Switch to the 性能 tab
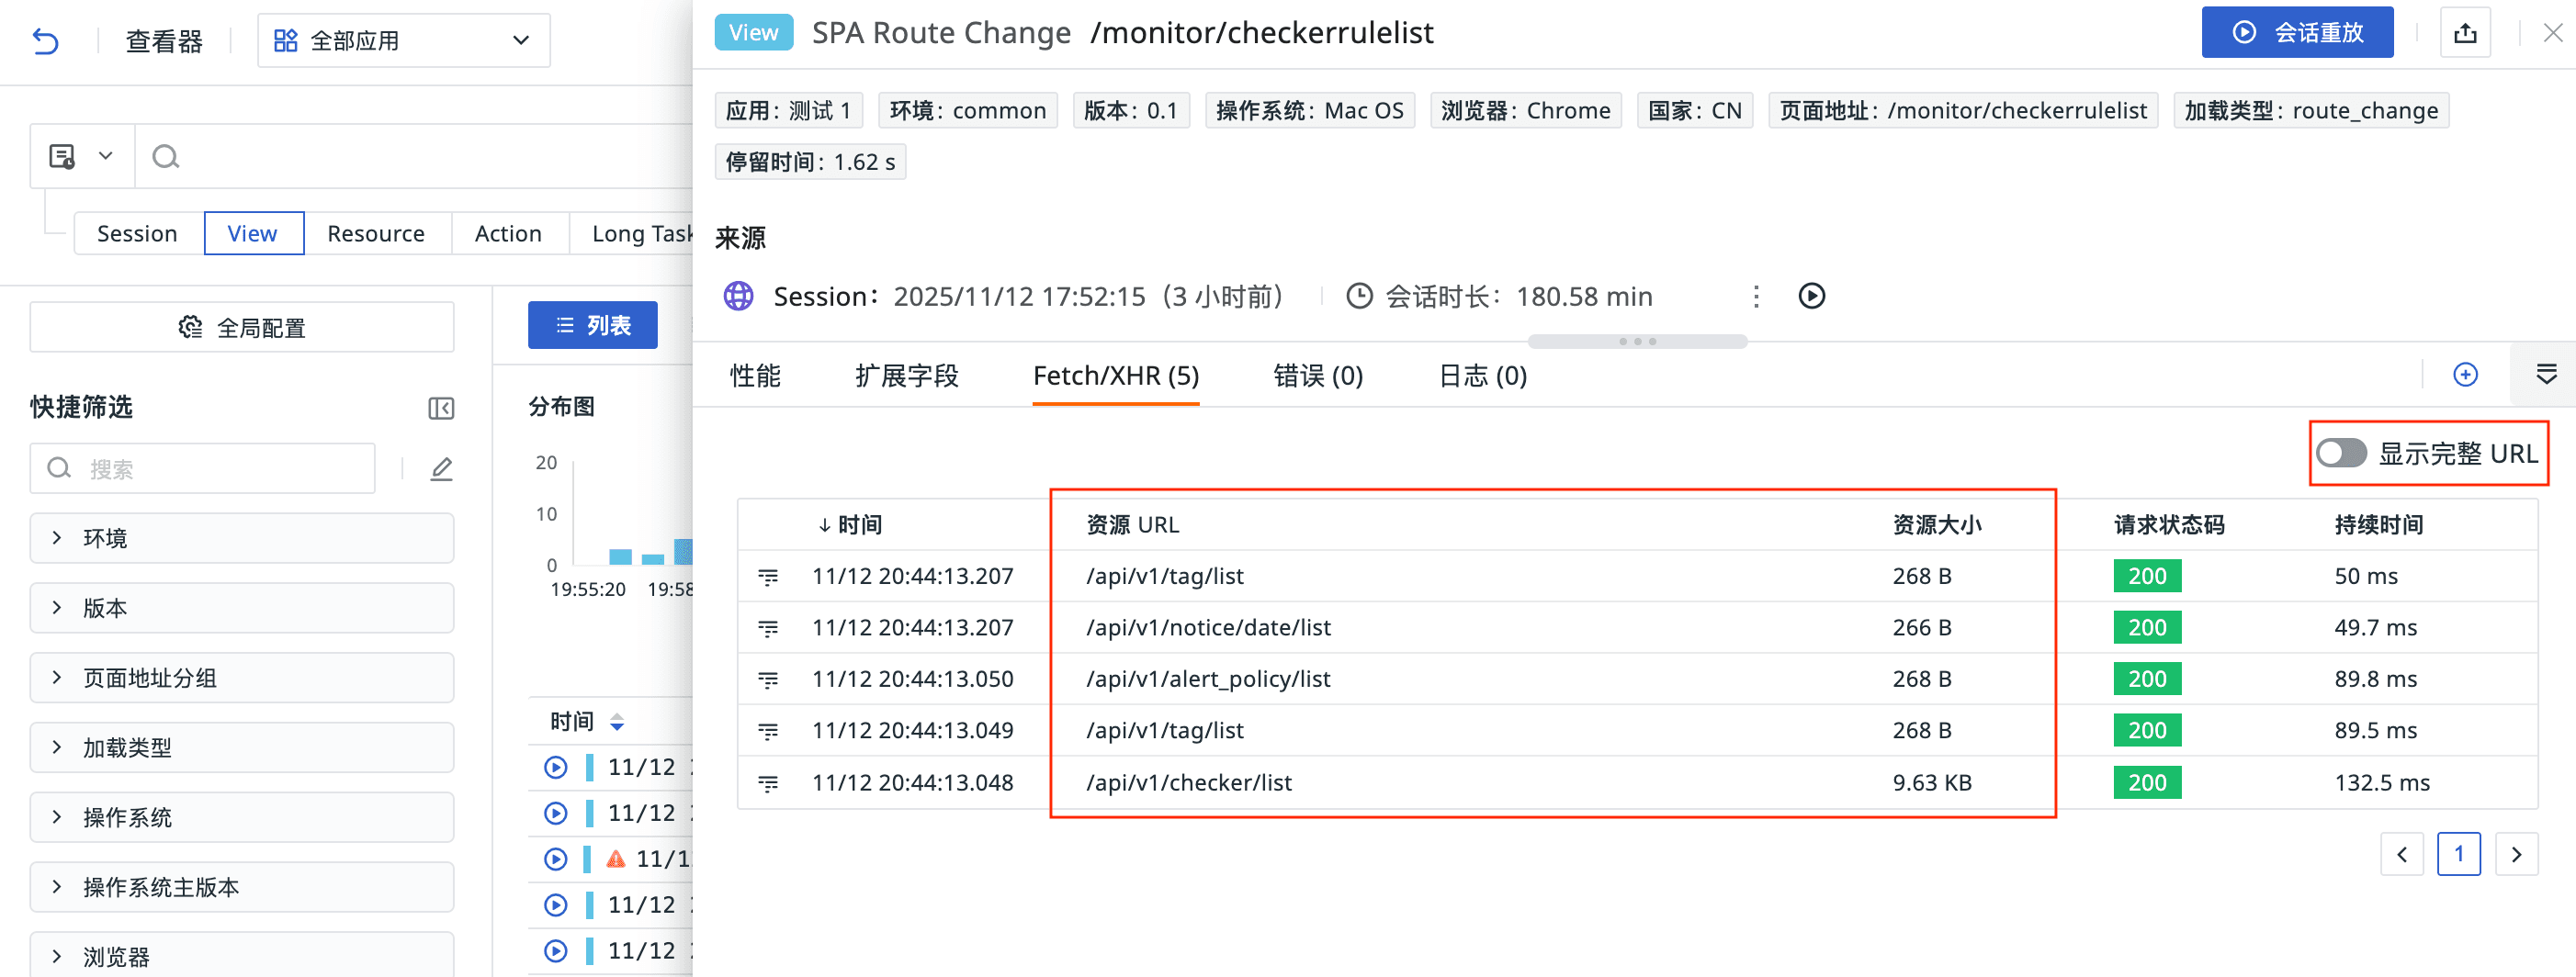This screenshot has width=2576, height=977. pyautogui.click(x=755, y=376)
